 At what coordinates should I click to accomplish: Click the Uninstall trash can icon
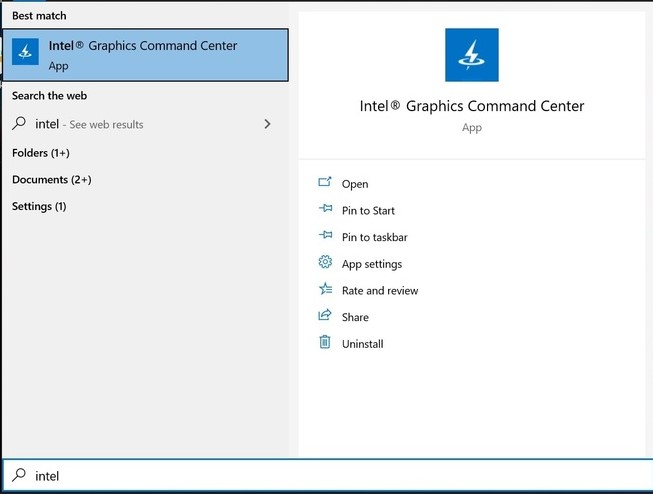[x=324, y=343]
